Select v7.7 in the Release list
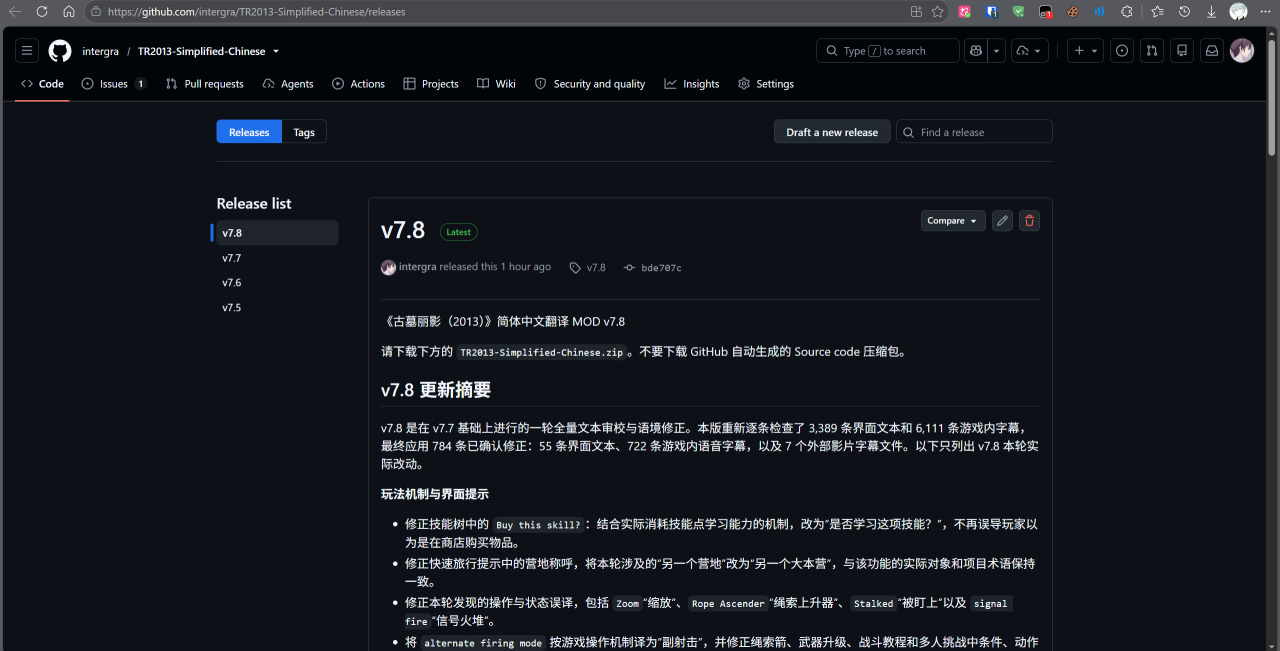The width and height of the screenshot is (1280, 651). pyautogui.click(x=275, y=258)
